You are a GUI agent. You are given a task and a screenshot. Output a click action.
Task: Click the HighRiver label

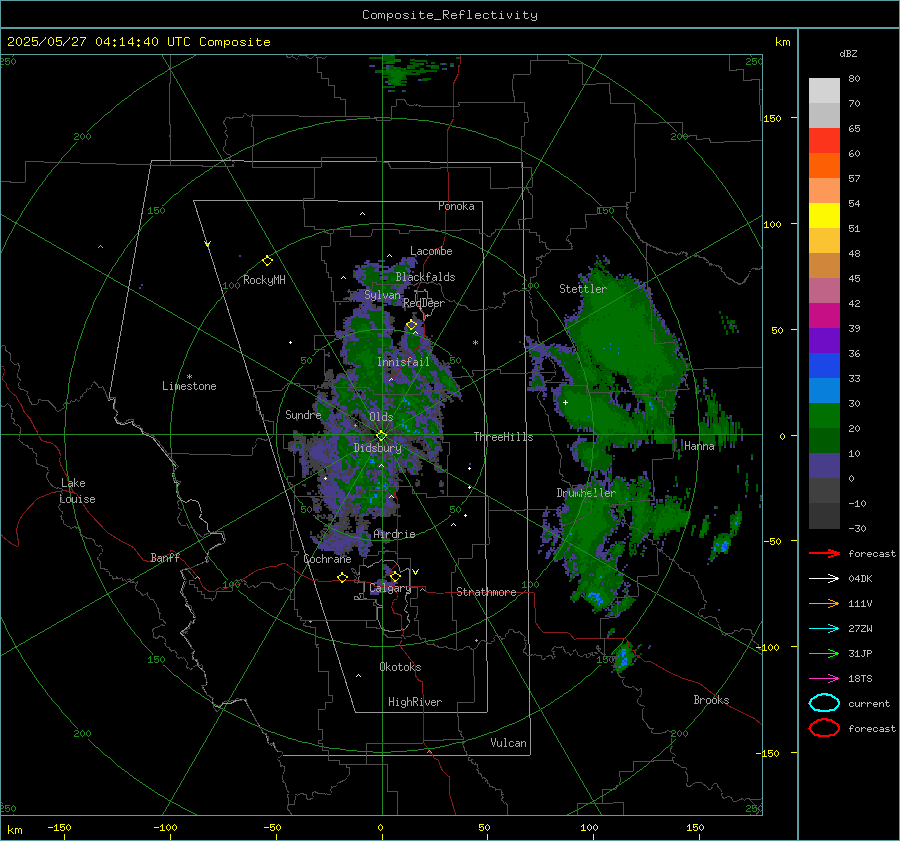(415, 702)
